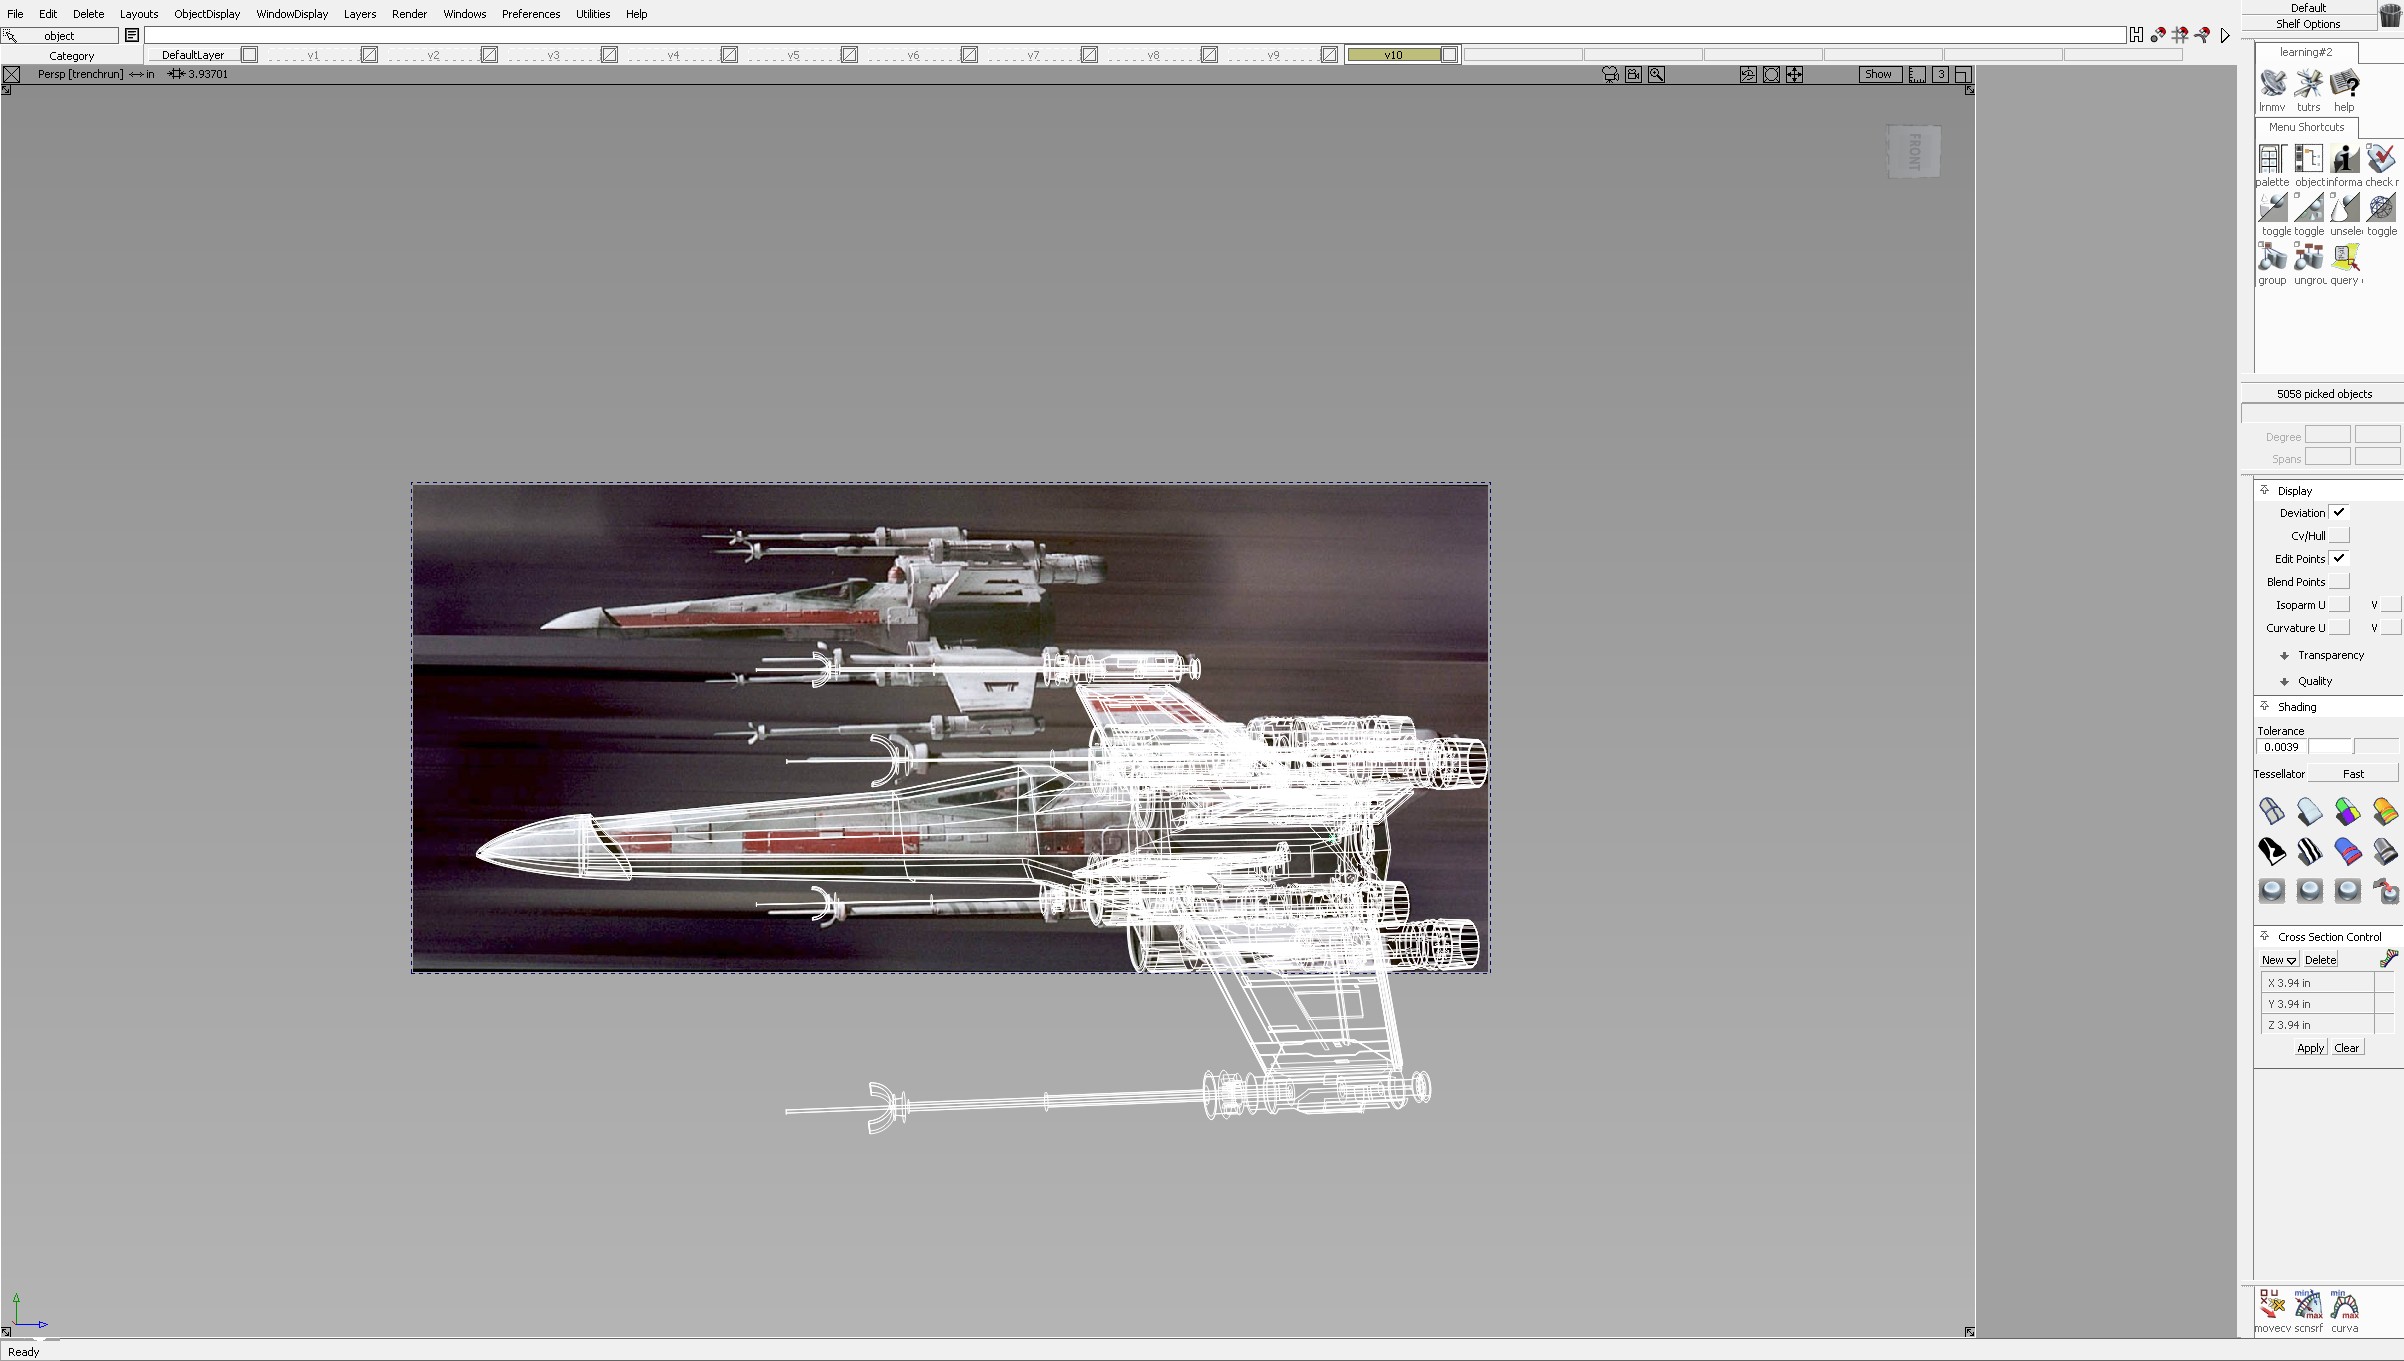This screenshot has height=1361, width=2404.
Task: Click the lrnmv shelf icon
Action: (x=2272, y=84)
